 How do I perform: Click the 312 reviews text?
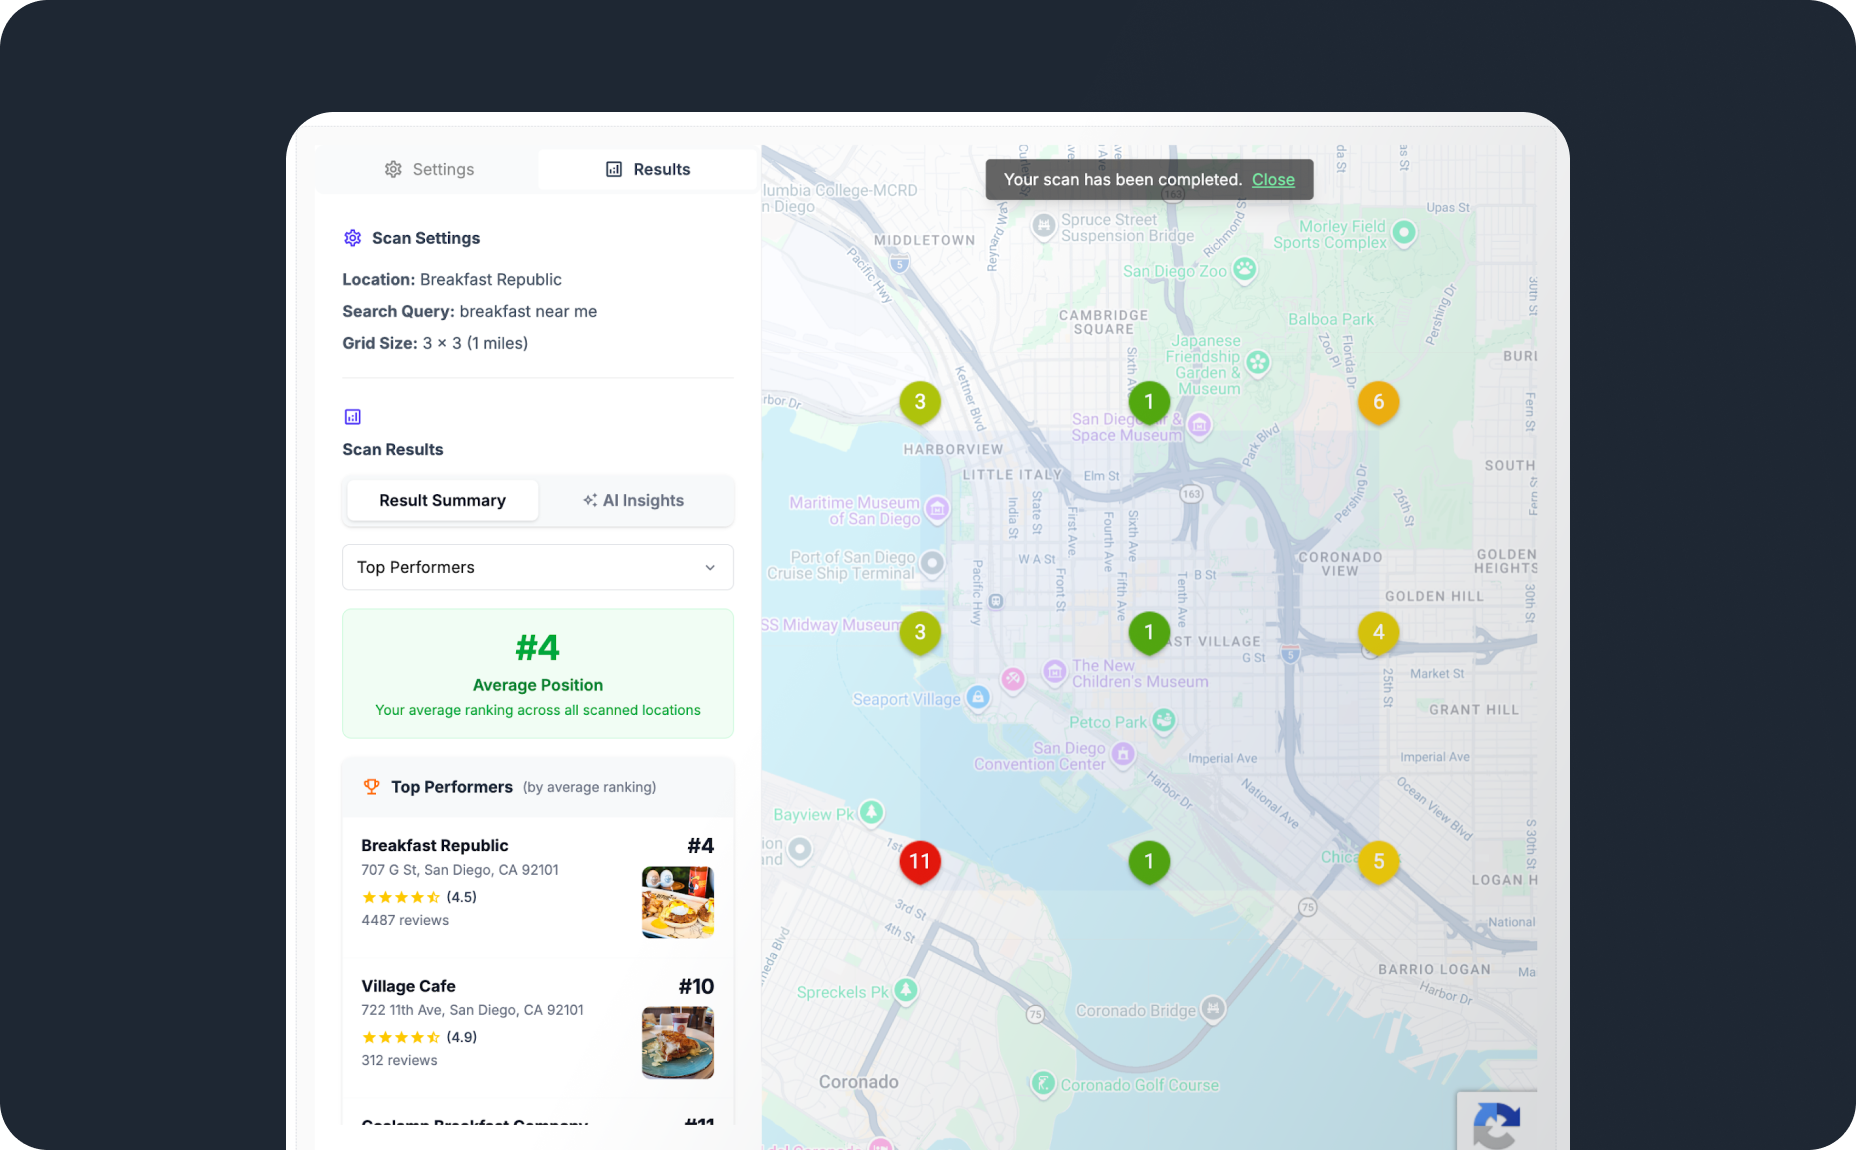tap(399, 1060)
